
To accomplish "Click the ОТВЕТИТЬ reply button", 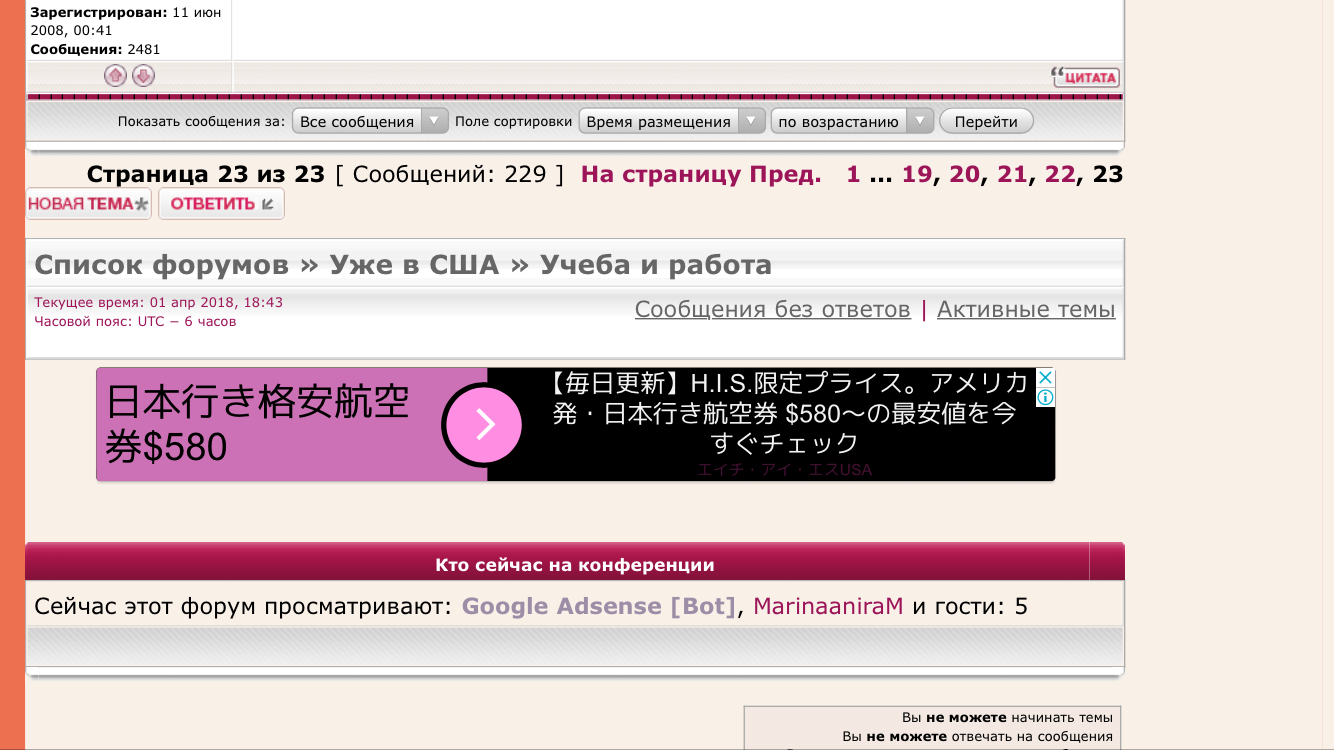I will tap(221, 204).
